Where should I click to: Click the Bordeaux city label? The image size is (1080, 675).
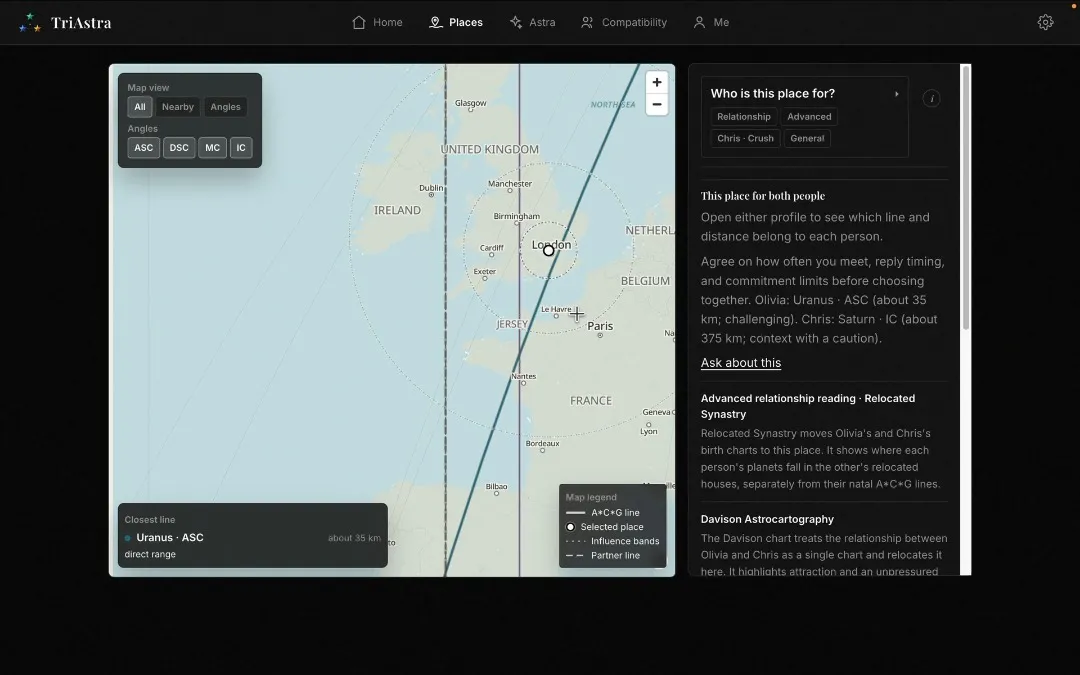(542, 443)
